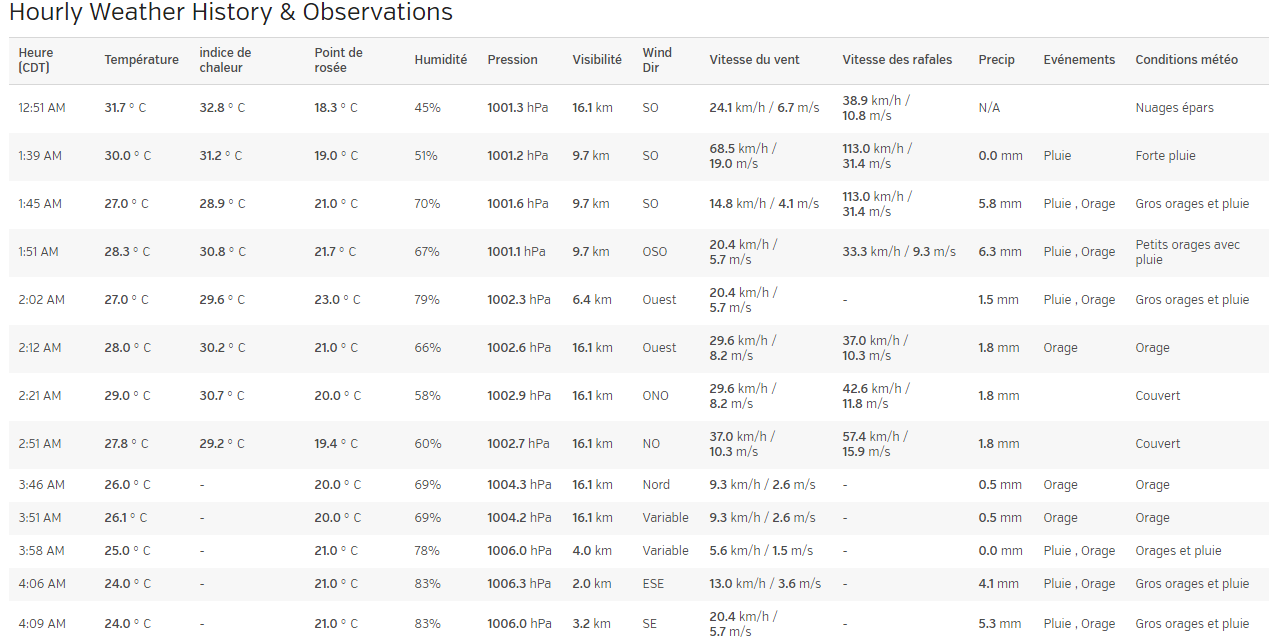Click the 1004.3 hPa pressure value

[519, 485]
